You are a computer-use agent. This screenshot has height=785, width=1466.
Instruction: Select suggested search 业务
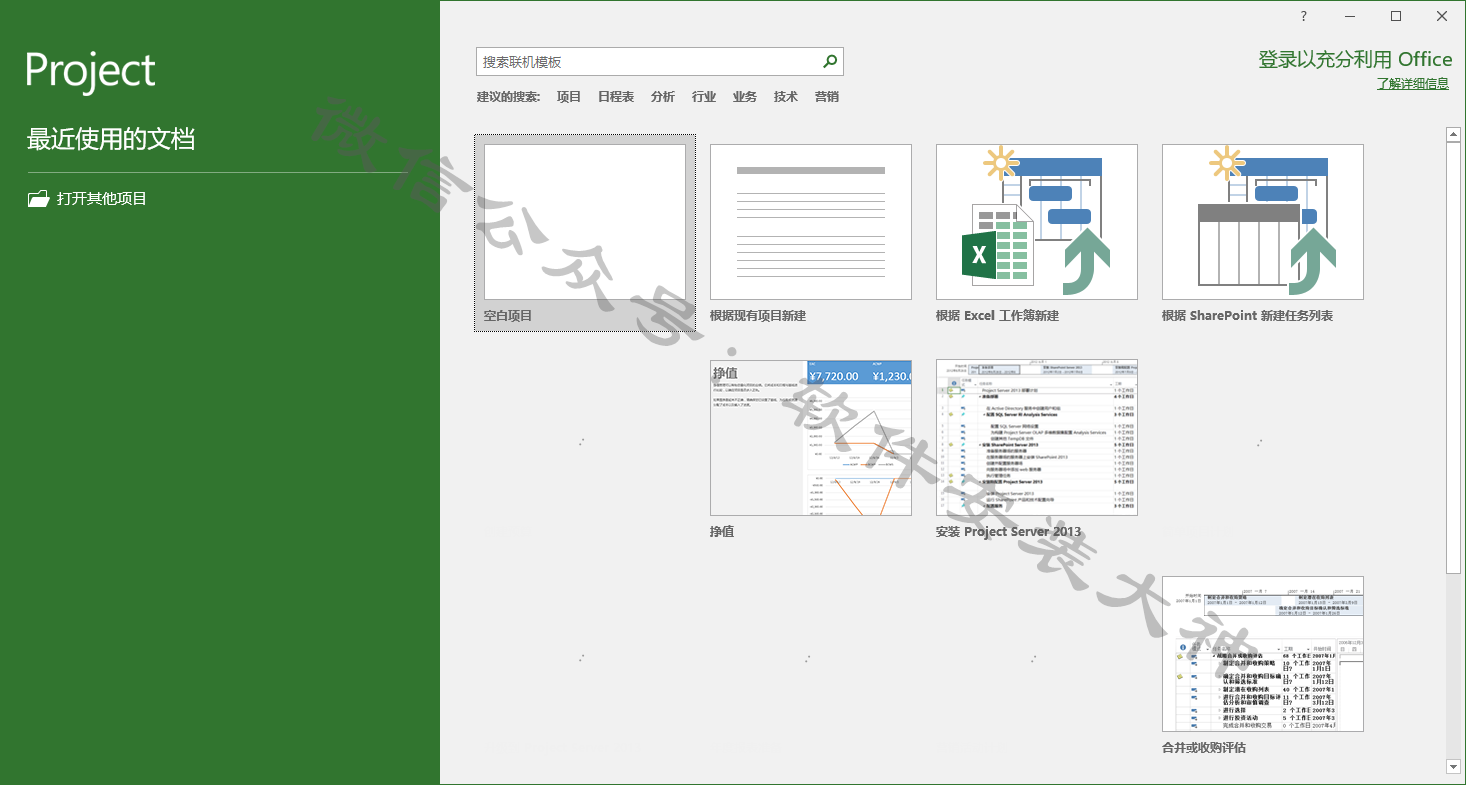click(745, 97)
